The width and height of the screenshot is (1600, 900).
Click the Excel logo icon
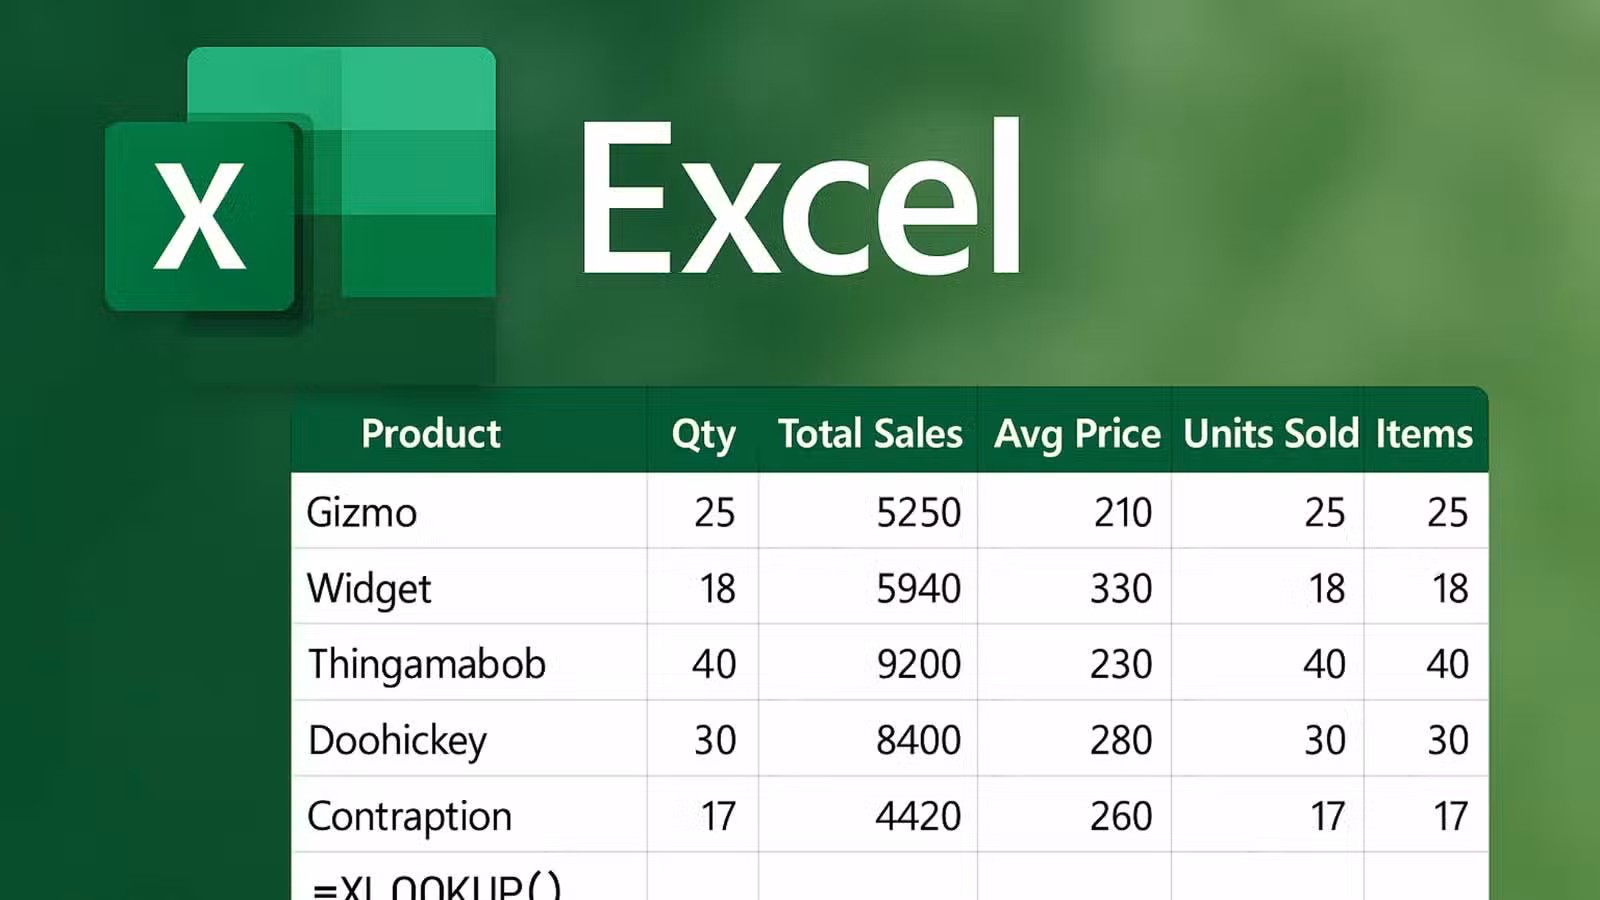pos(300,180)
